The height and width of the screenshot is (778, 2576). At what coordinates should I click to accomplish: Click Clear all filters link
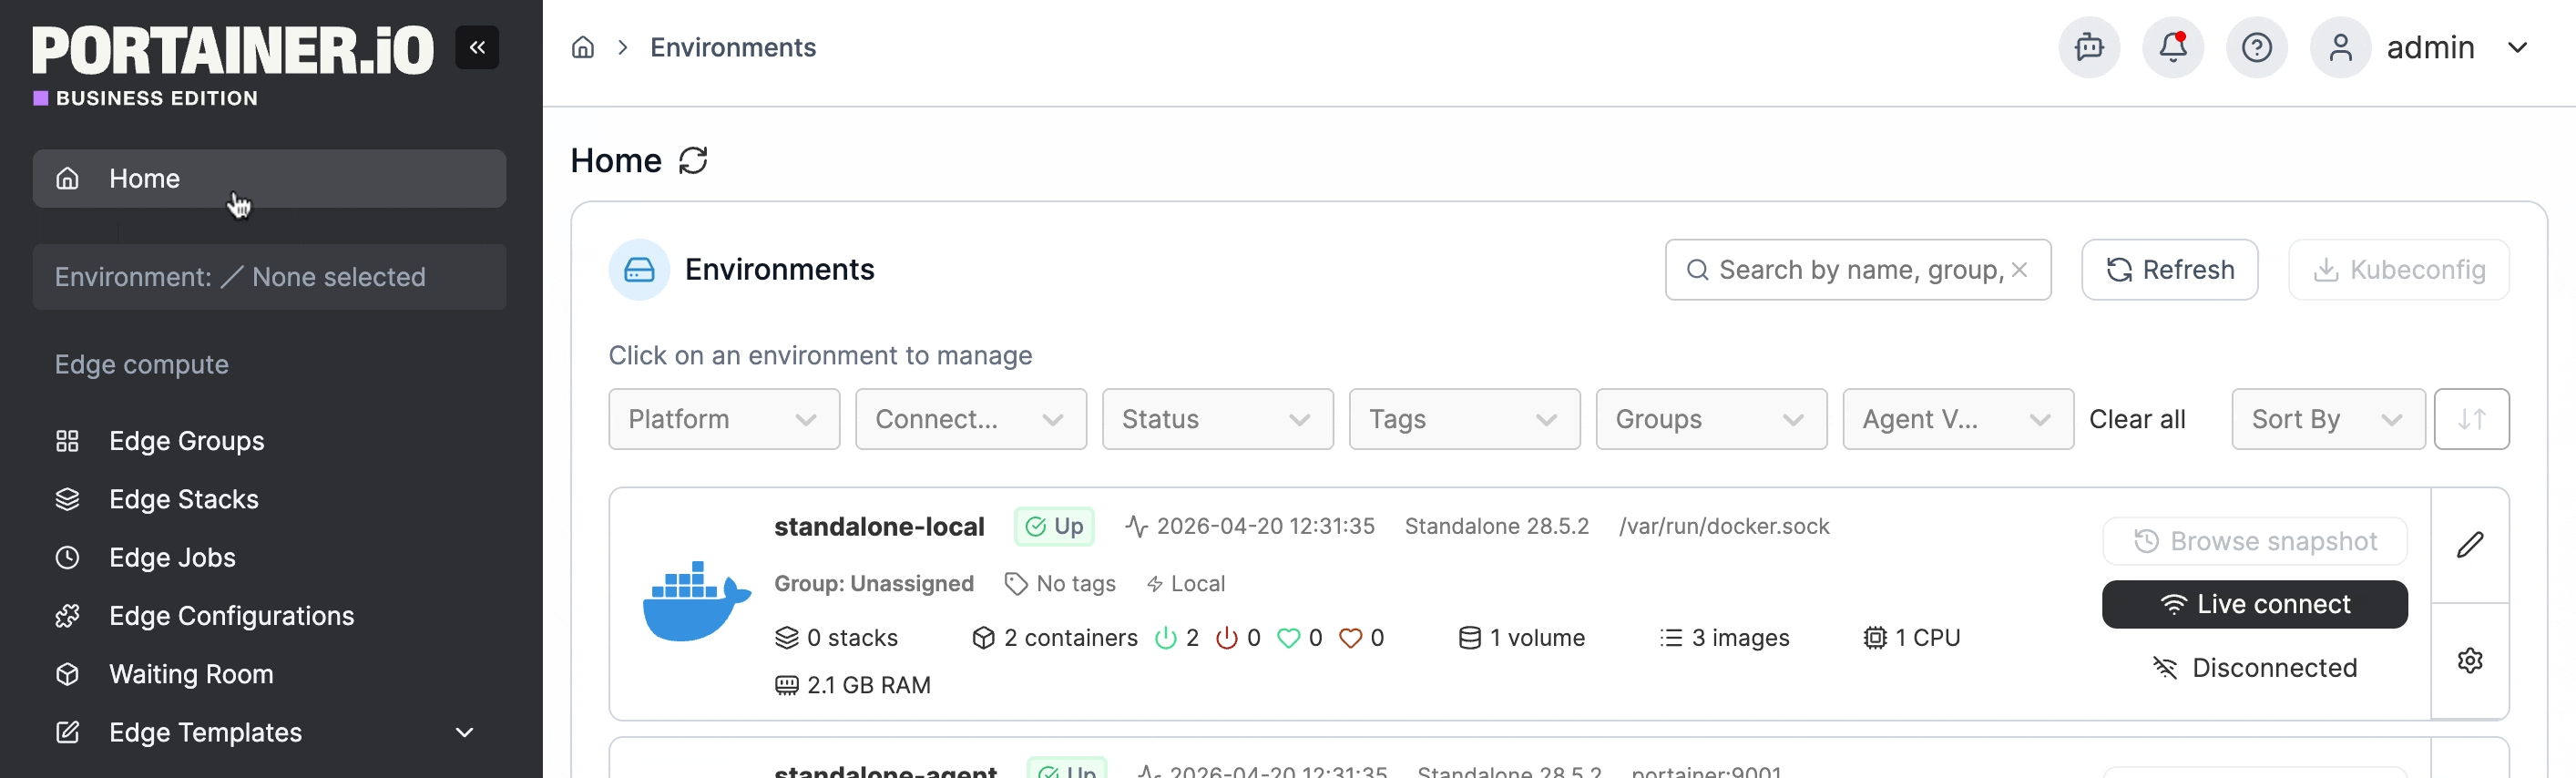tap(2137, 419)
